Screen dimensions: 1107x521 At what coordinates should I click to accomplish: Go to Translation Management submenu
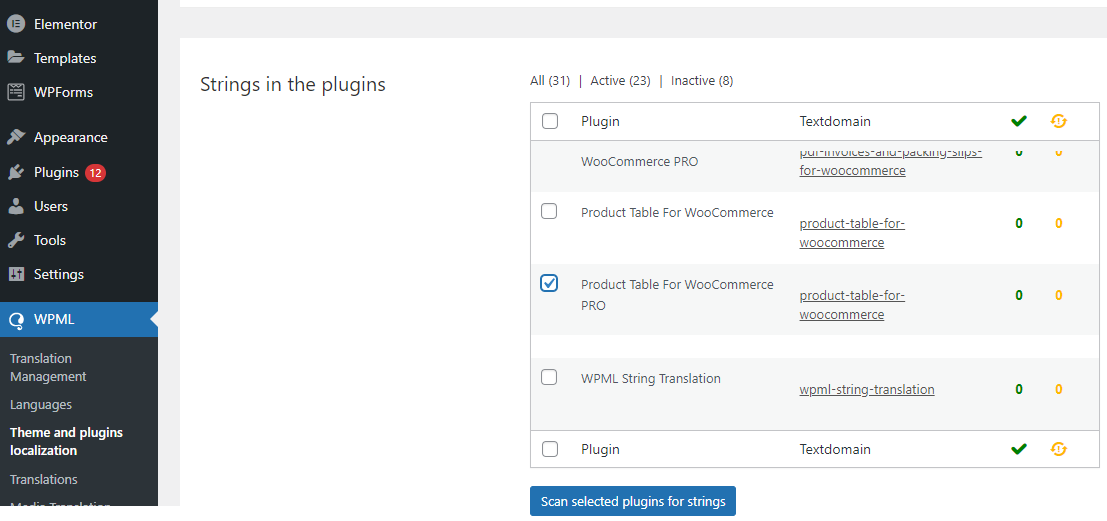pyautogui.click(x=48, y=367)
